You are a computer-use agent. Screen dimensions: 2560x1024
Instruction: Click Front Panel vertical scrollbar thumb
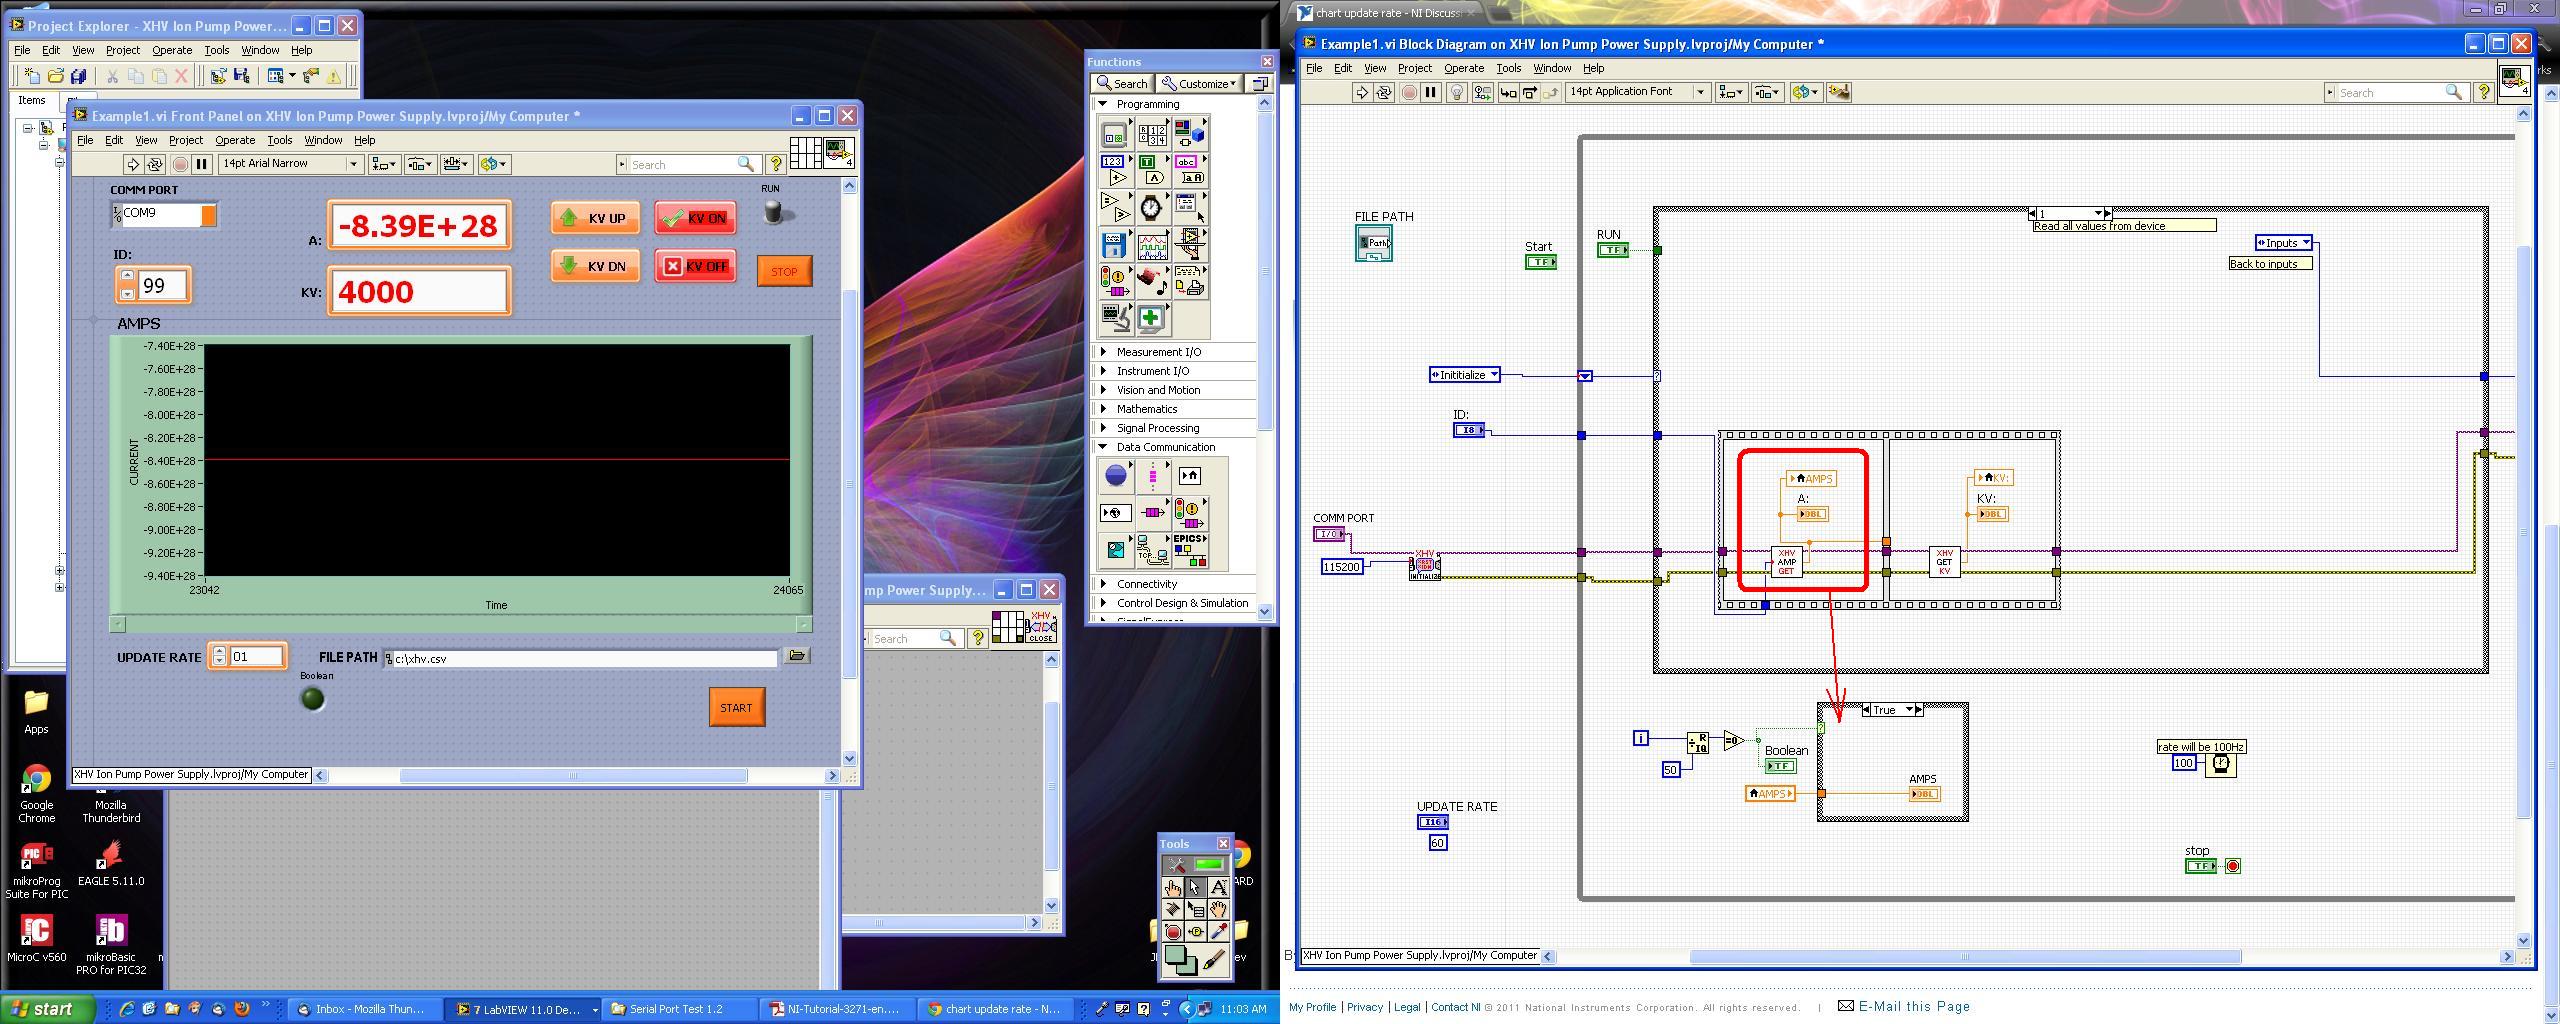tap(850, 485)
